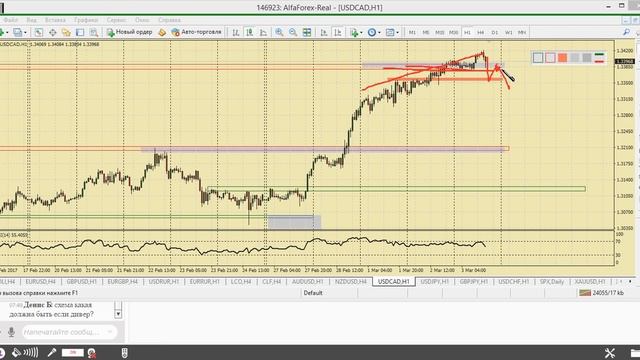
Task: Select the W1 timeframe button
Action: pyautogui.click(x=509, y=32)
